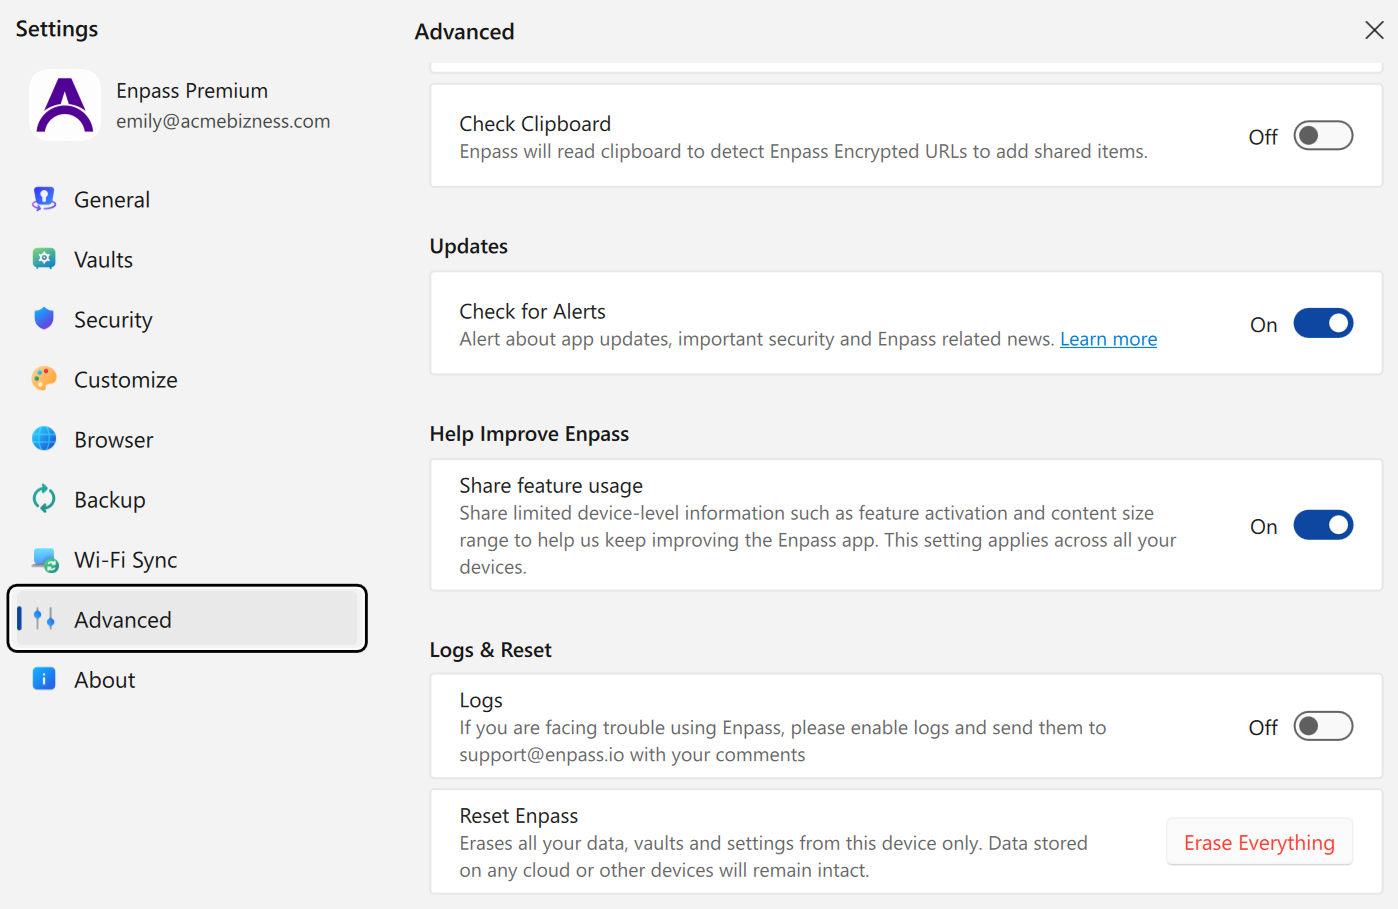This screenshot has height=909, width=1398.
Task: Close the Settings window
Action: click(x=1374, y=30)
